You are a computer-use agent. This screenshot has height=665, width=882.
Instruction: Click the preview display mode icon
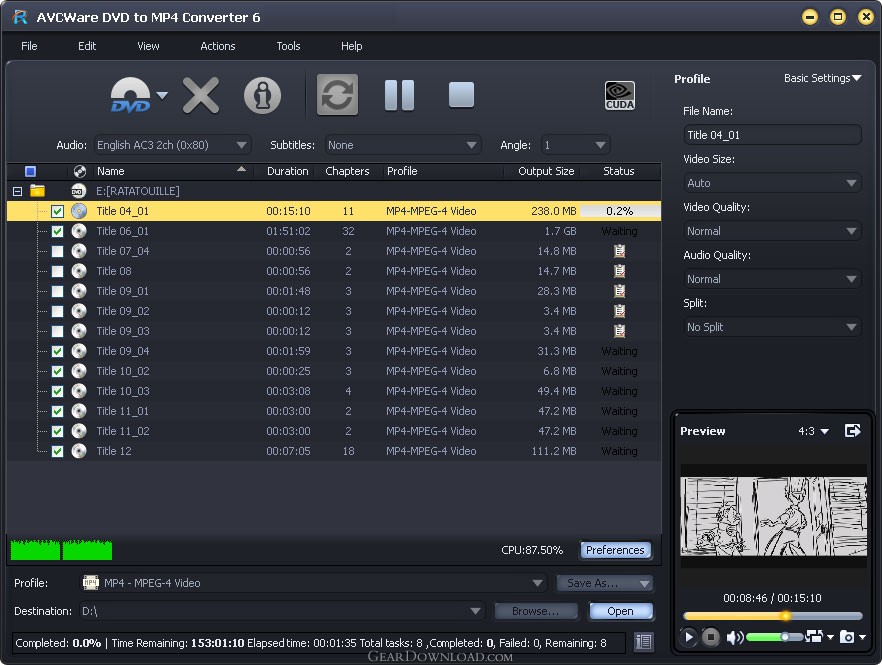pos(814,636)
